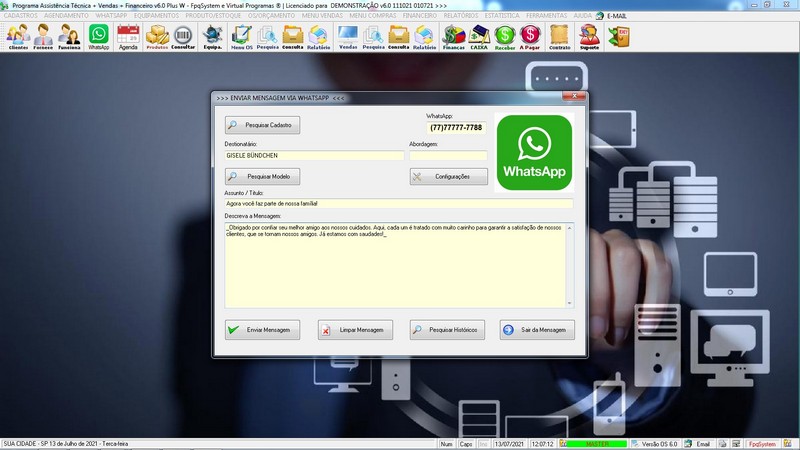Open the FERRAMENTAS menu

(546, 16)
